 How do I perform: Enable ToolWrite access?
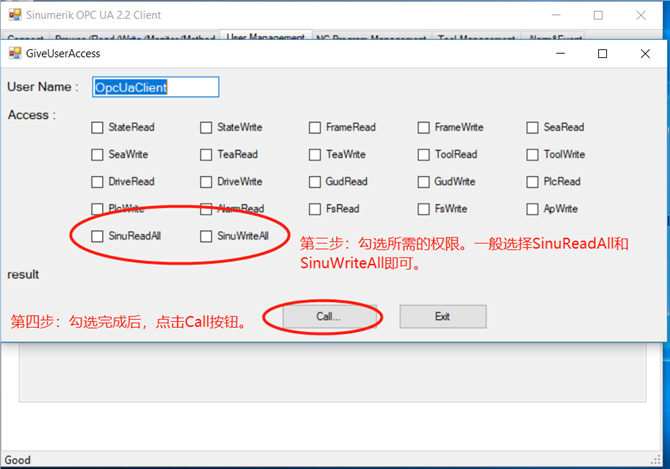(532, 155)
